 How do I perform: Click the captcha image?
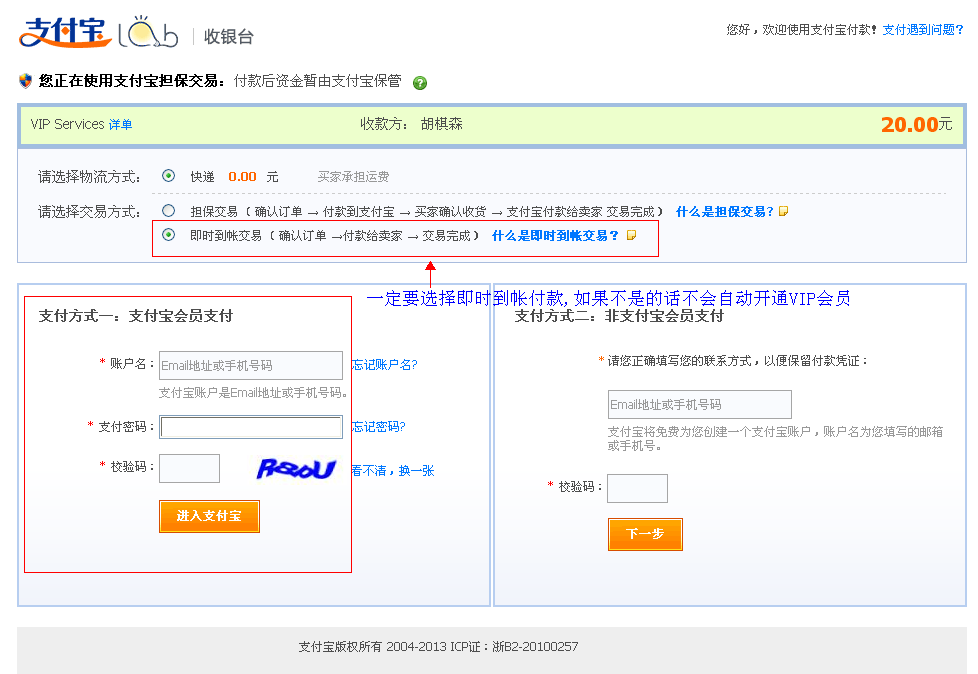click(296, 469)
